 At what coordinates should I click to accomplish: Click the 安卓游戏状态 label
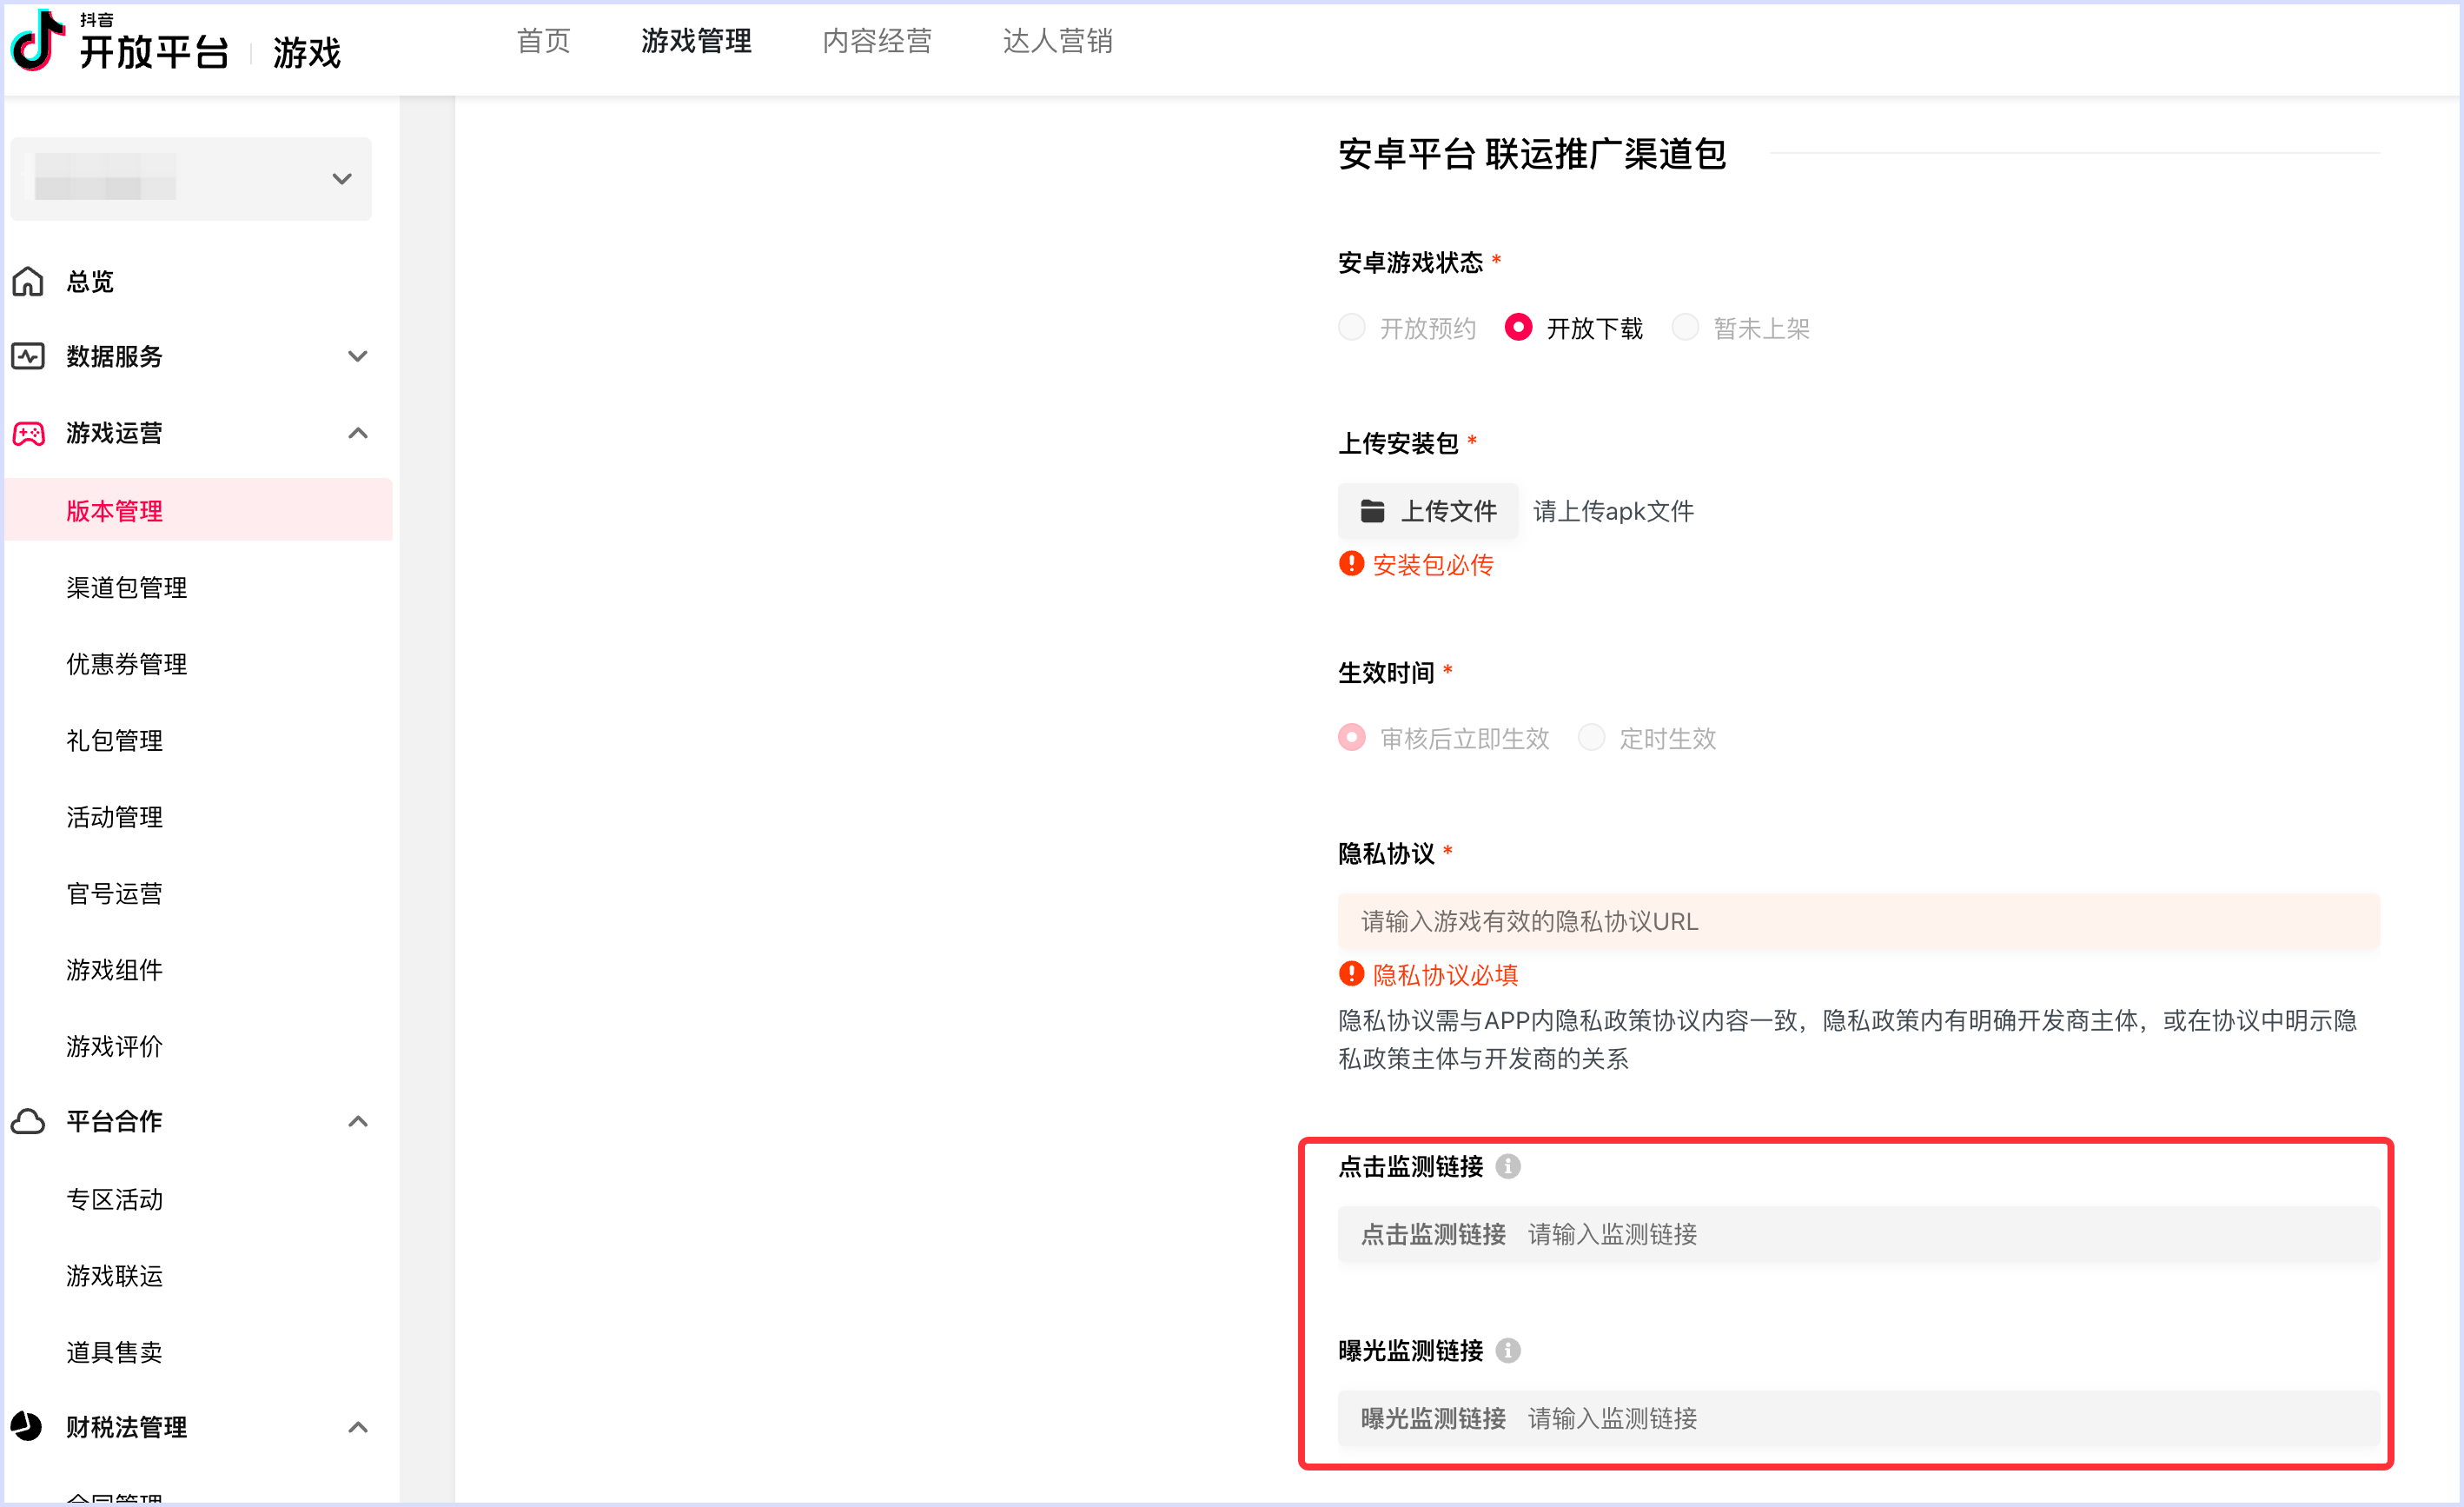coord(1411,263)
